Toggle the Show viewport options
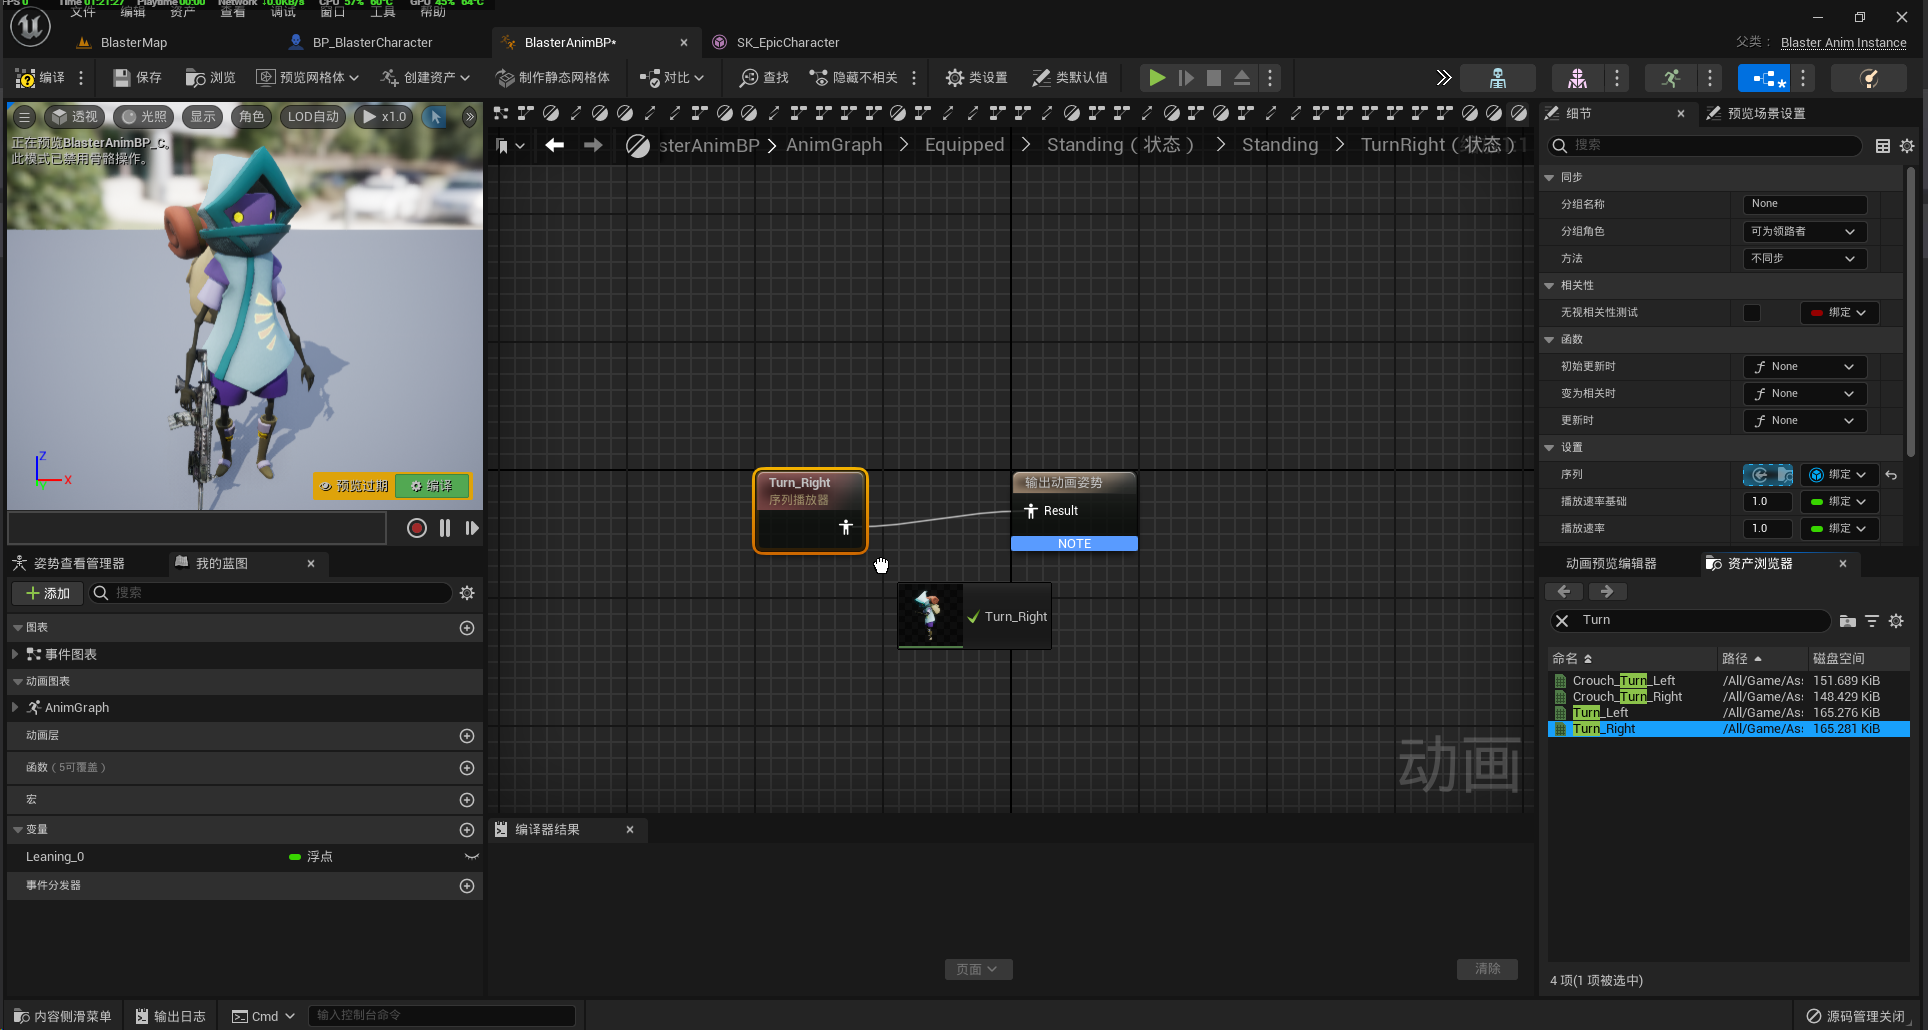This screenshot has height=1030, width=1928. click(x=203, y=116)
